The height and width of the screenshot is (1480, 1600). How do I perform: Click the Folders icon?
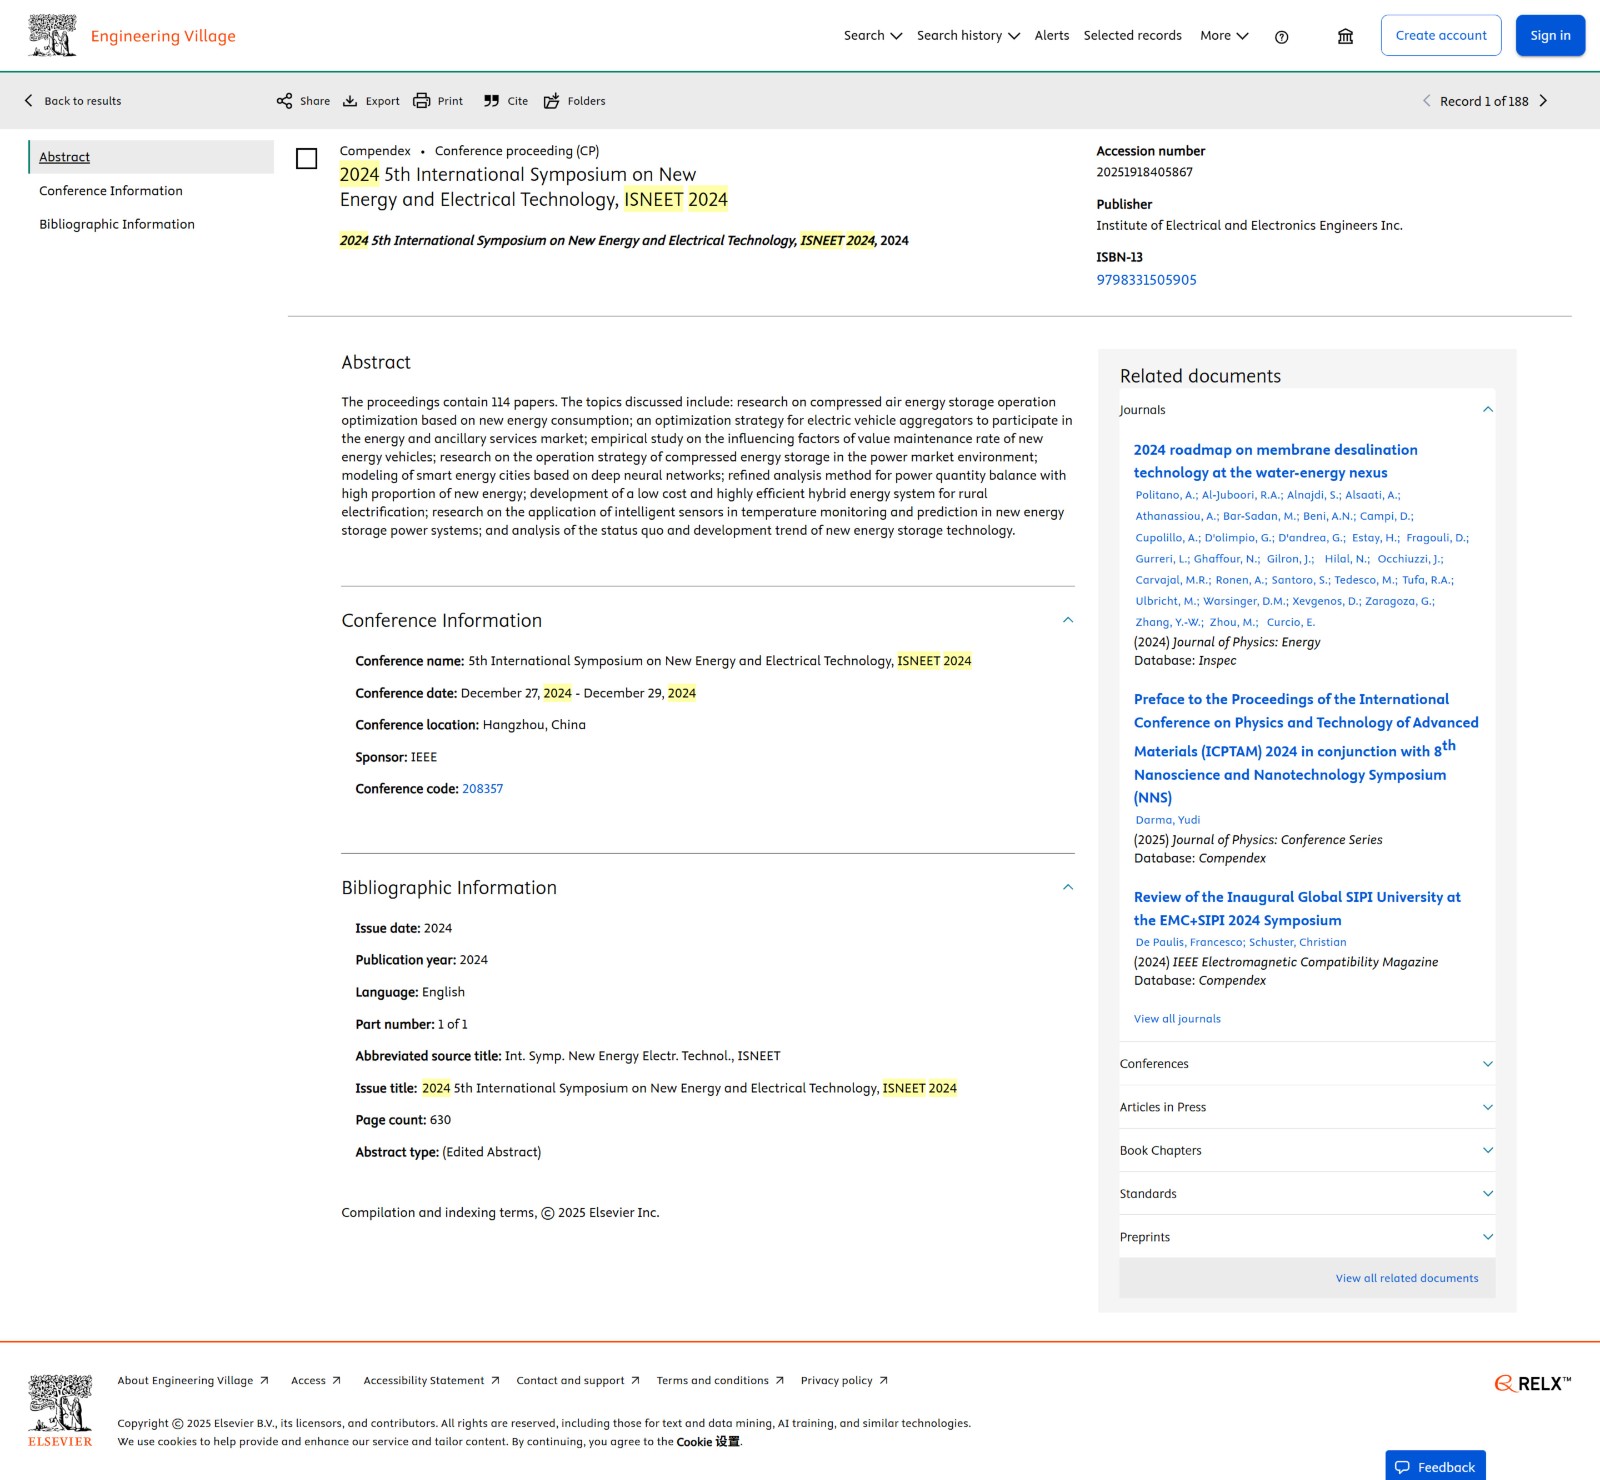pyautogui.click(x=551, y=101)
